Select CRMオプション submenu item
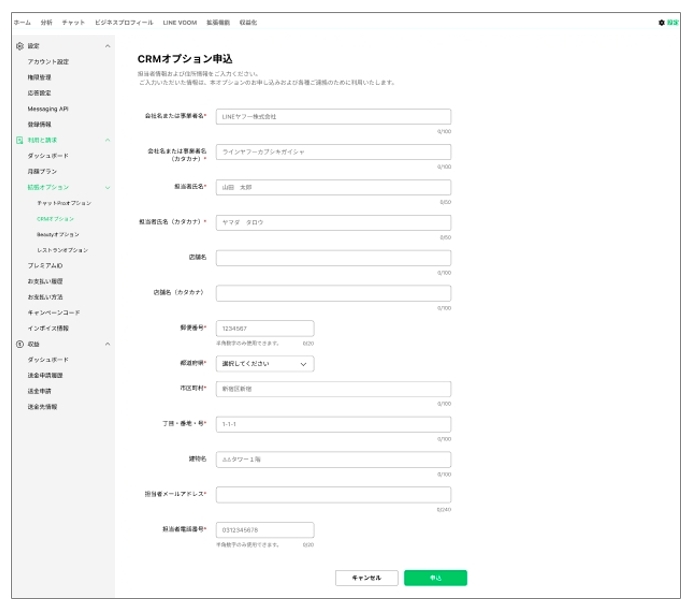The width and height of the screenshot is (691, 607). (x=56, y=219)
